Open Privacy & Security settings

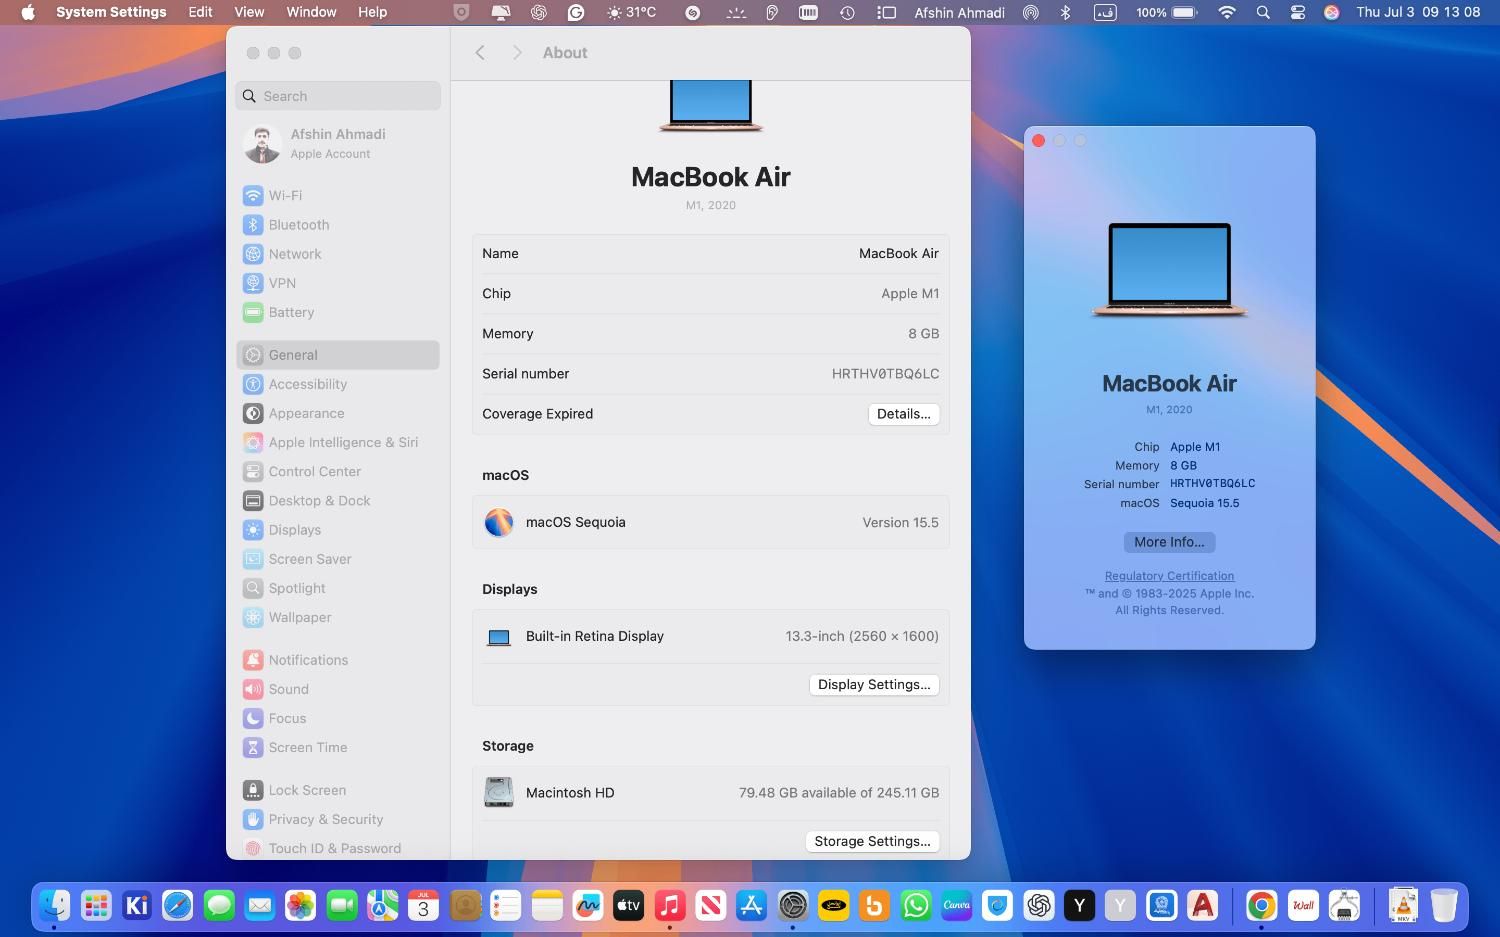click(338, 819)
